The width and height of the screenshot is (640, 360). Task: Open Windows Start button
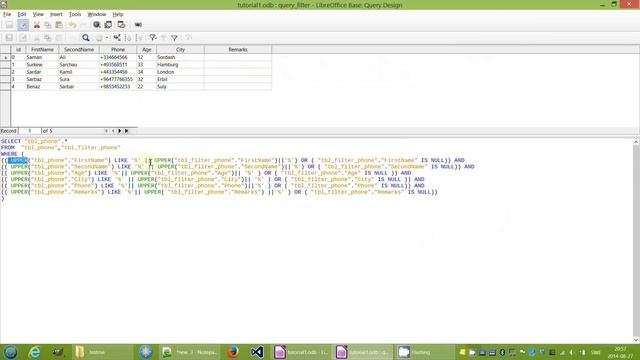click(10, 352)
